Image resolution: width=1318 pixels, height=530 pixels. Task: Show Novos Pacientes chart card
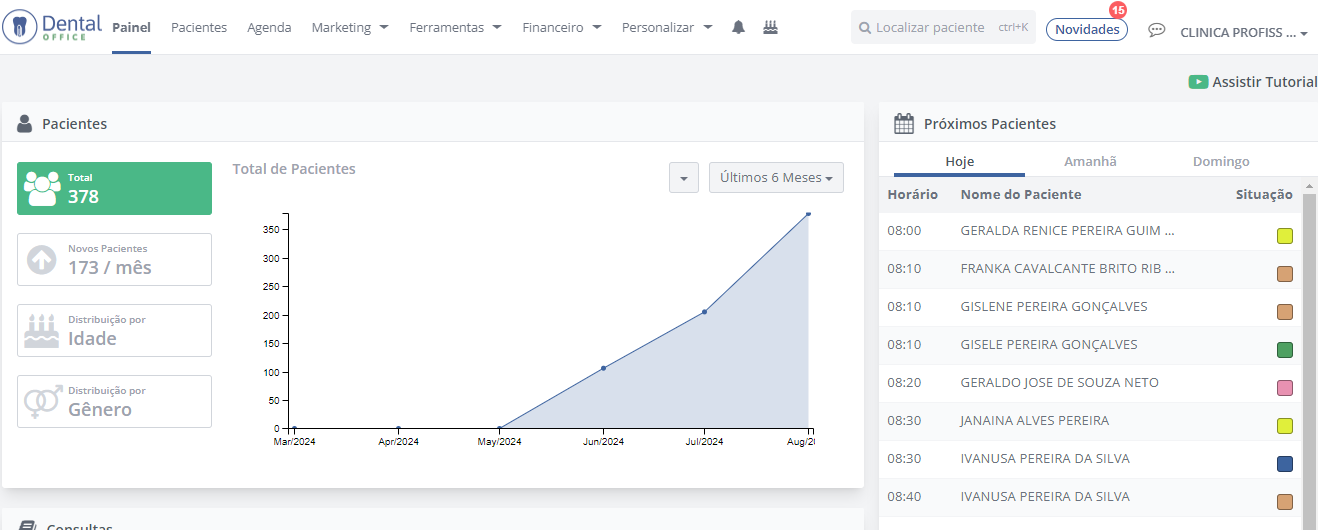114,260
